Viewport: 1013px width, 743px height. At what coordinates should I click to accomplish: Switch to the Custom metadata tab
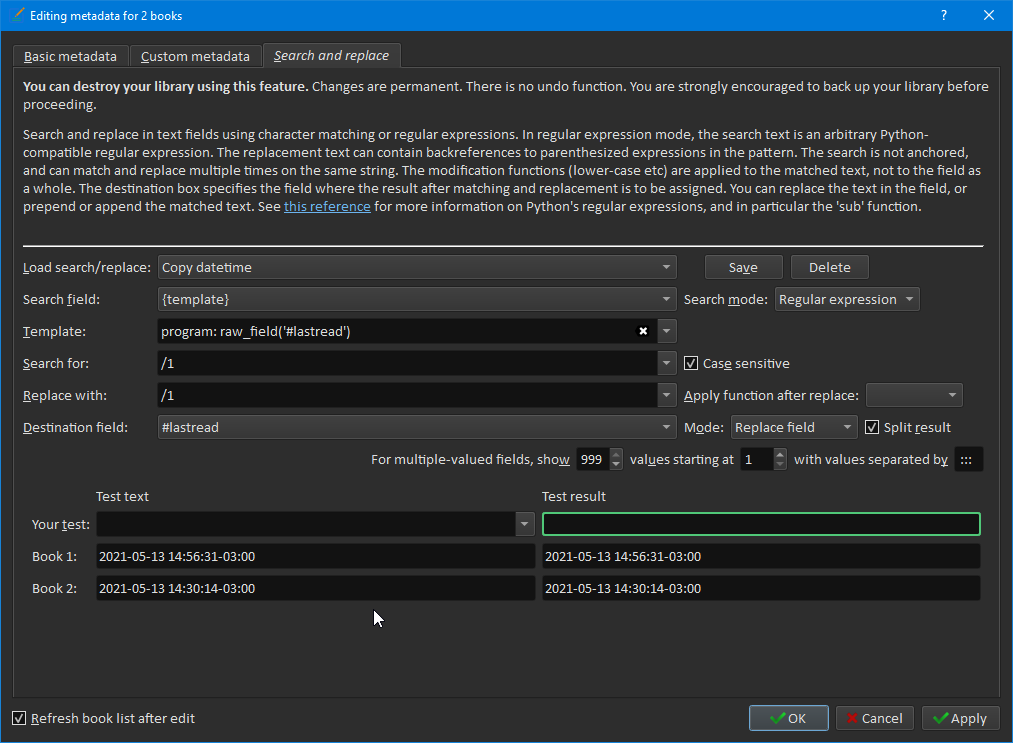click(195, 57)
